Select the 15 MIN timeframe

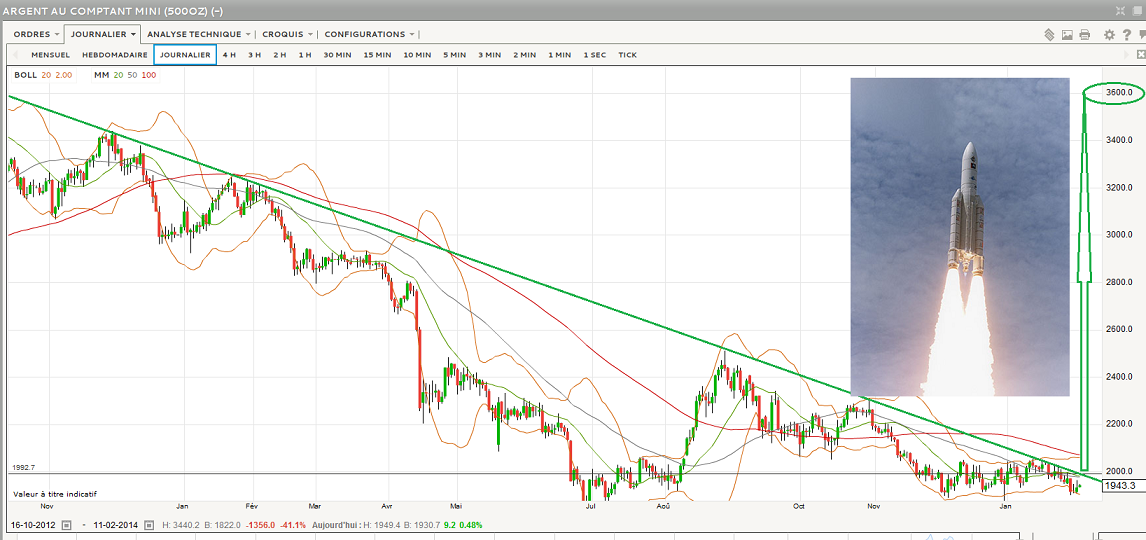(x=377, y=55)
